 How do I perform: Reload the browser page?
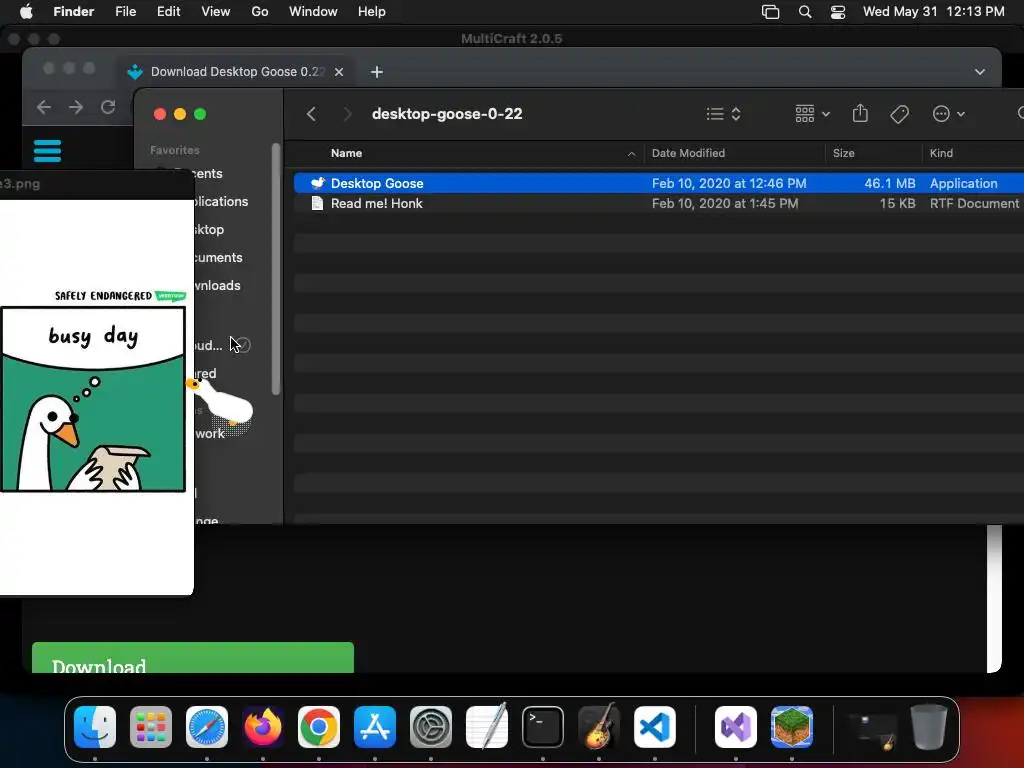pos(108,107)
